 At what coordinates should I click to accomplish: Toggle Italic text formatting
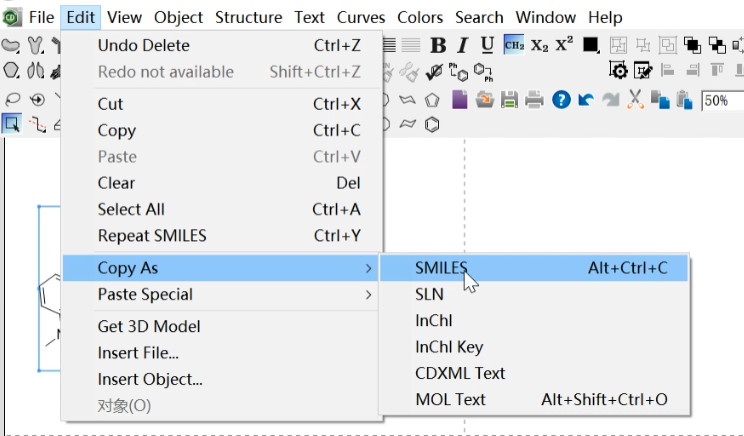(462, 46)
